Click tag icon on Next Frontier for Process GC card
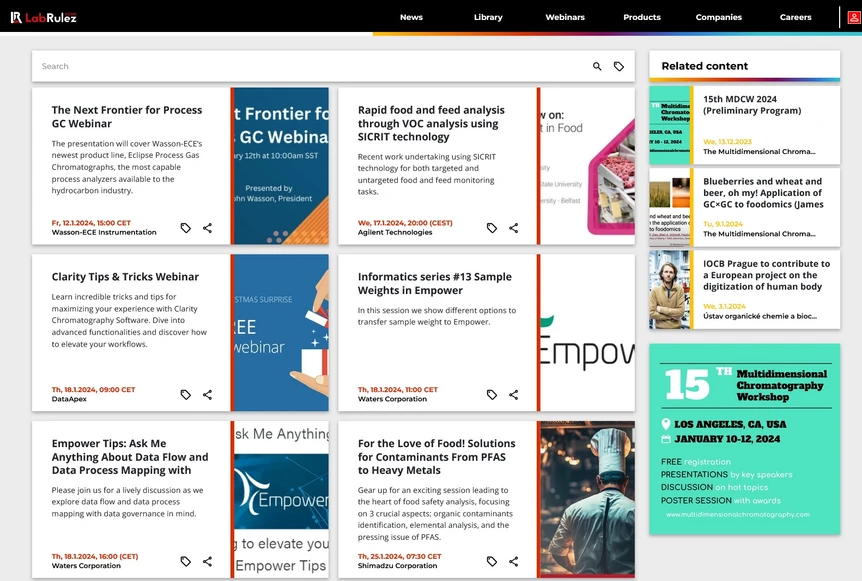Image resolution: width=862 pixels, height=581 pixels. [x=186, y=228]
